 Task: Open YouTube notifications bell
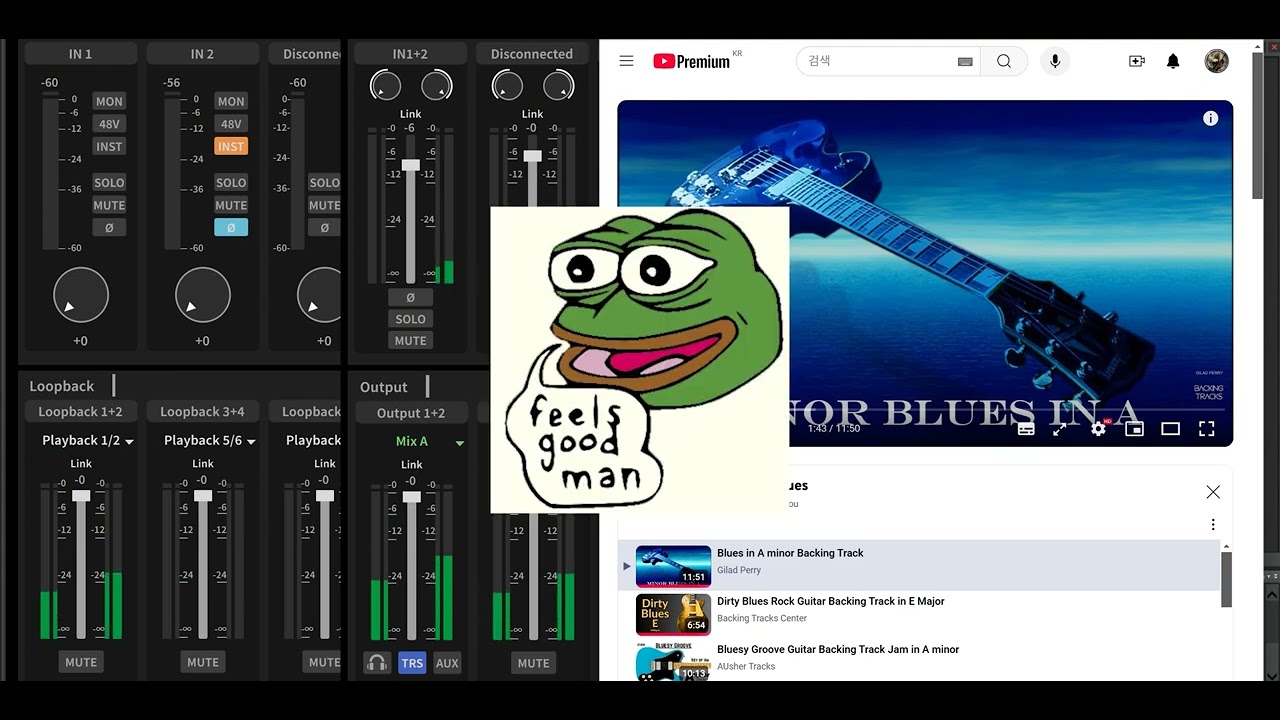click(1173, 61)
